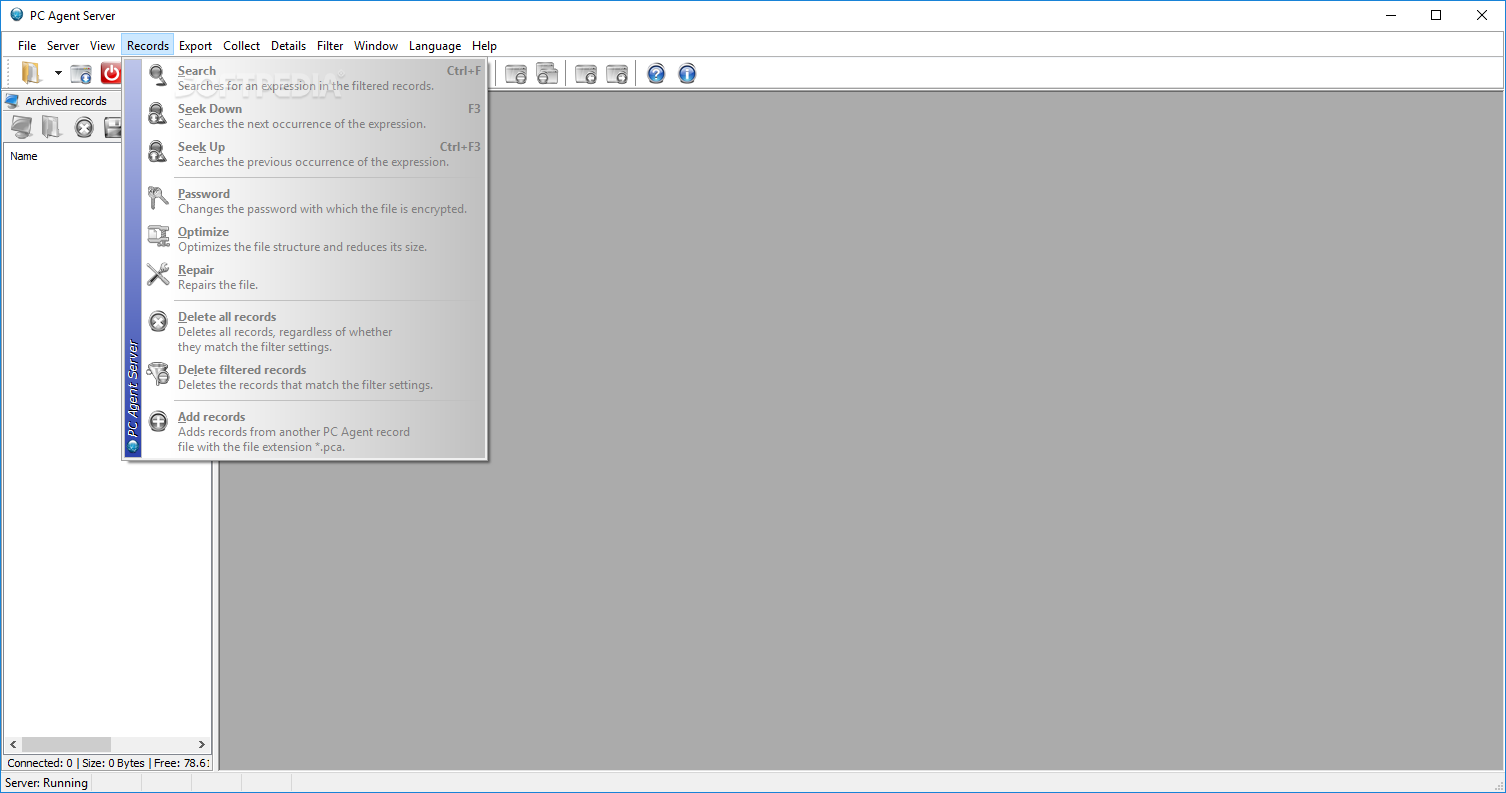1506x793 pixels.
Task: Close the open Records menu
Action: click(x=148, y=46)
